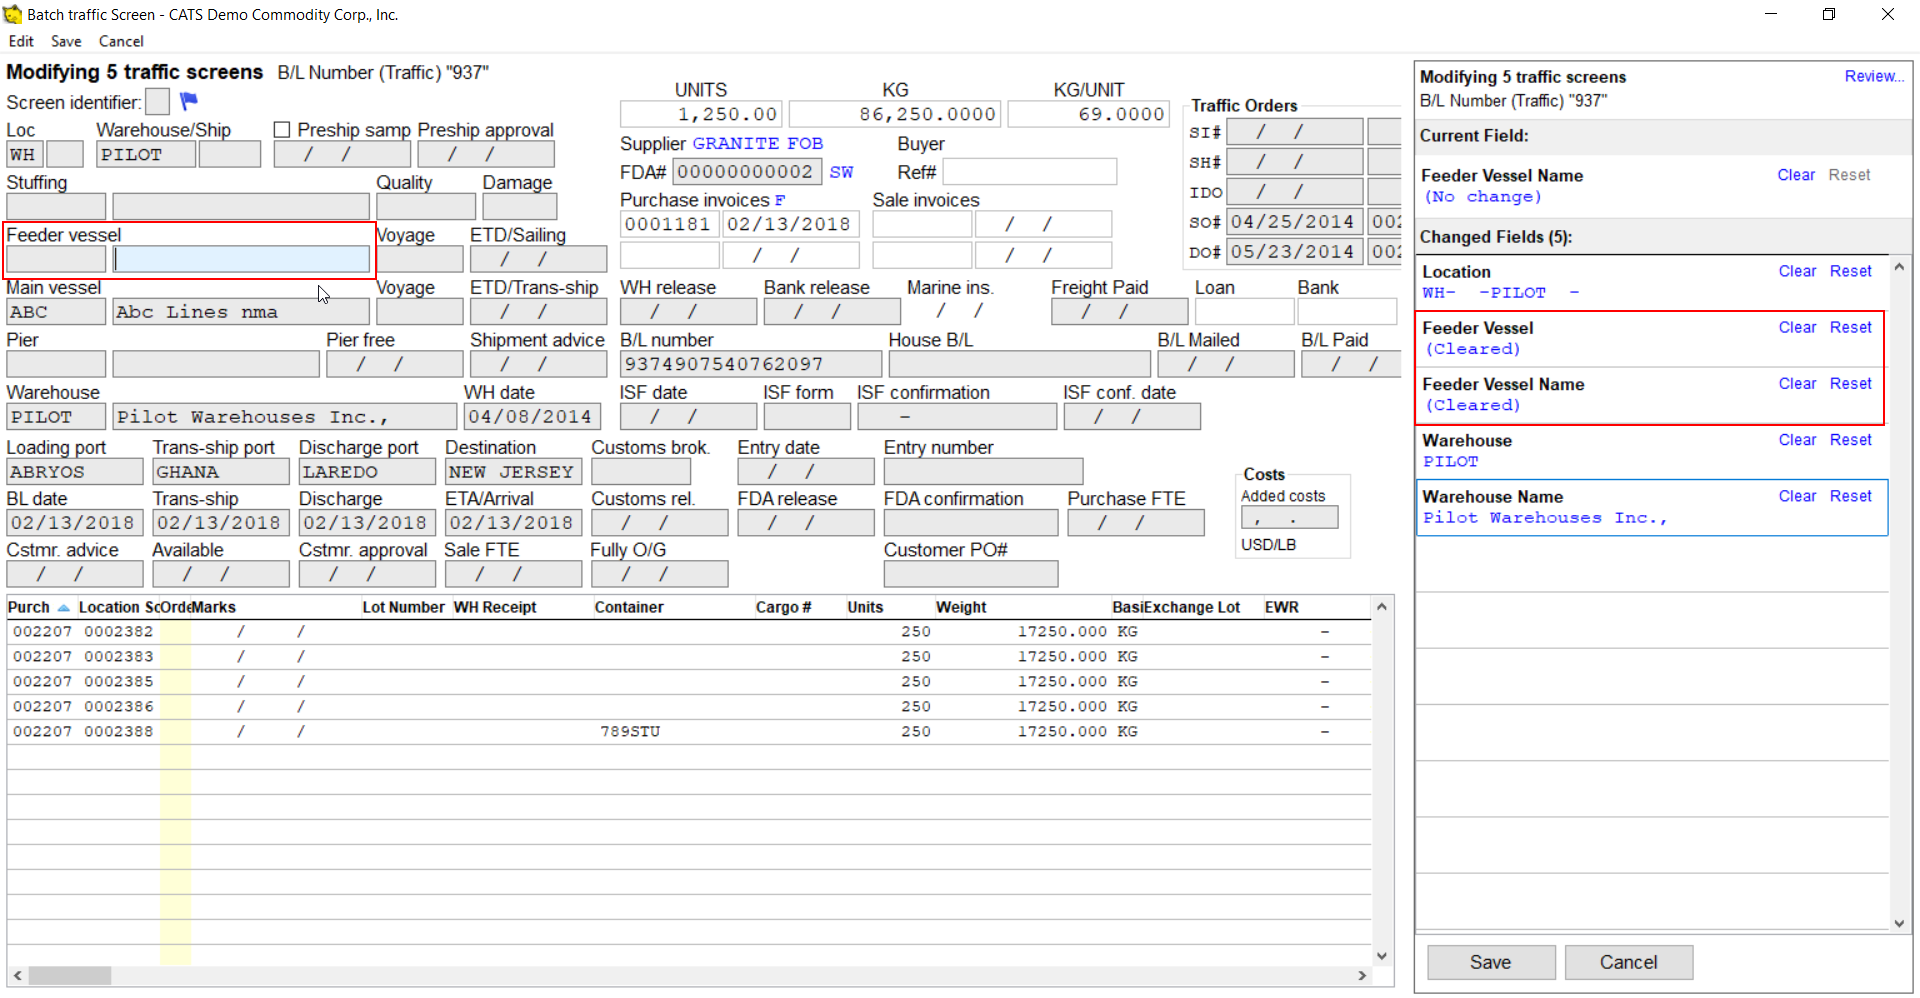
Task: Click the Destination field NEW JERSEY
Action: 513,471
